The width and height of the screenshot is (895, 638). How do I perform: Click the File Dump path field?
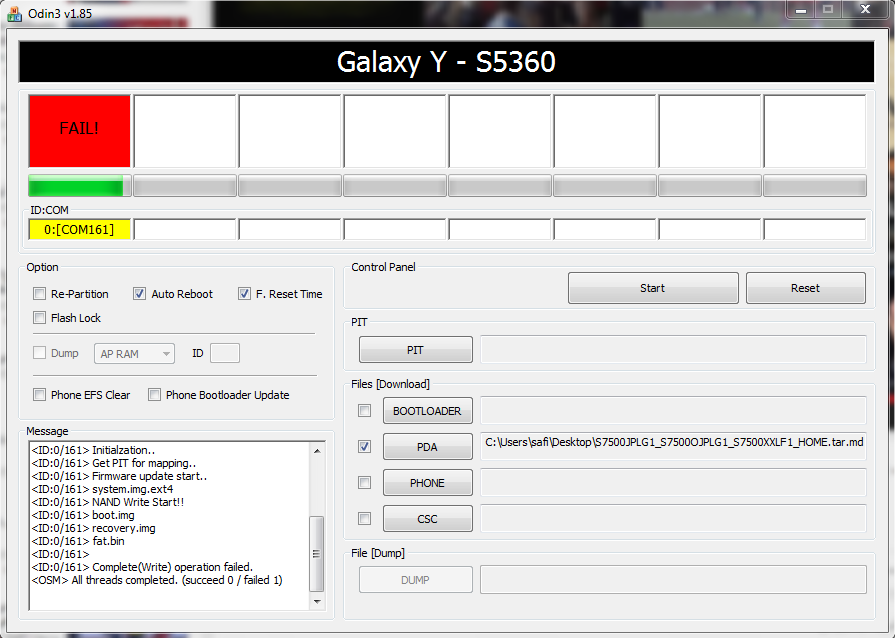pyautogui.click(x=674, y=580)
